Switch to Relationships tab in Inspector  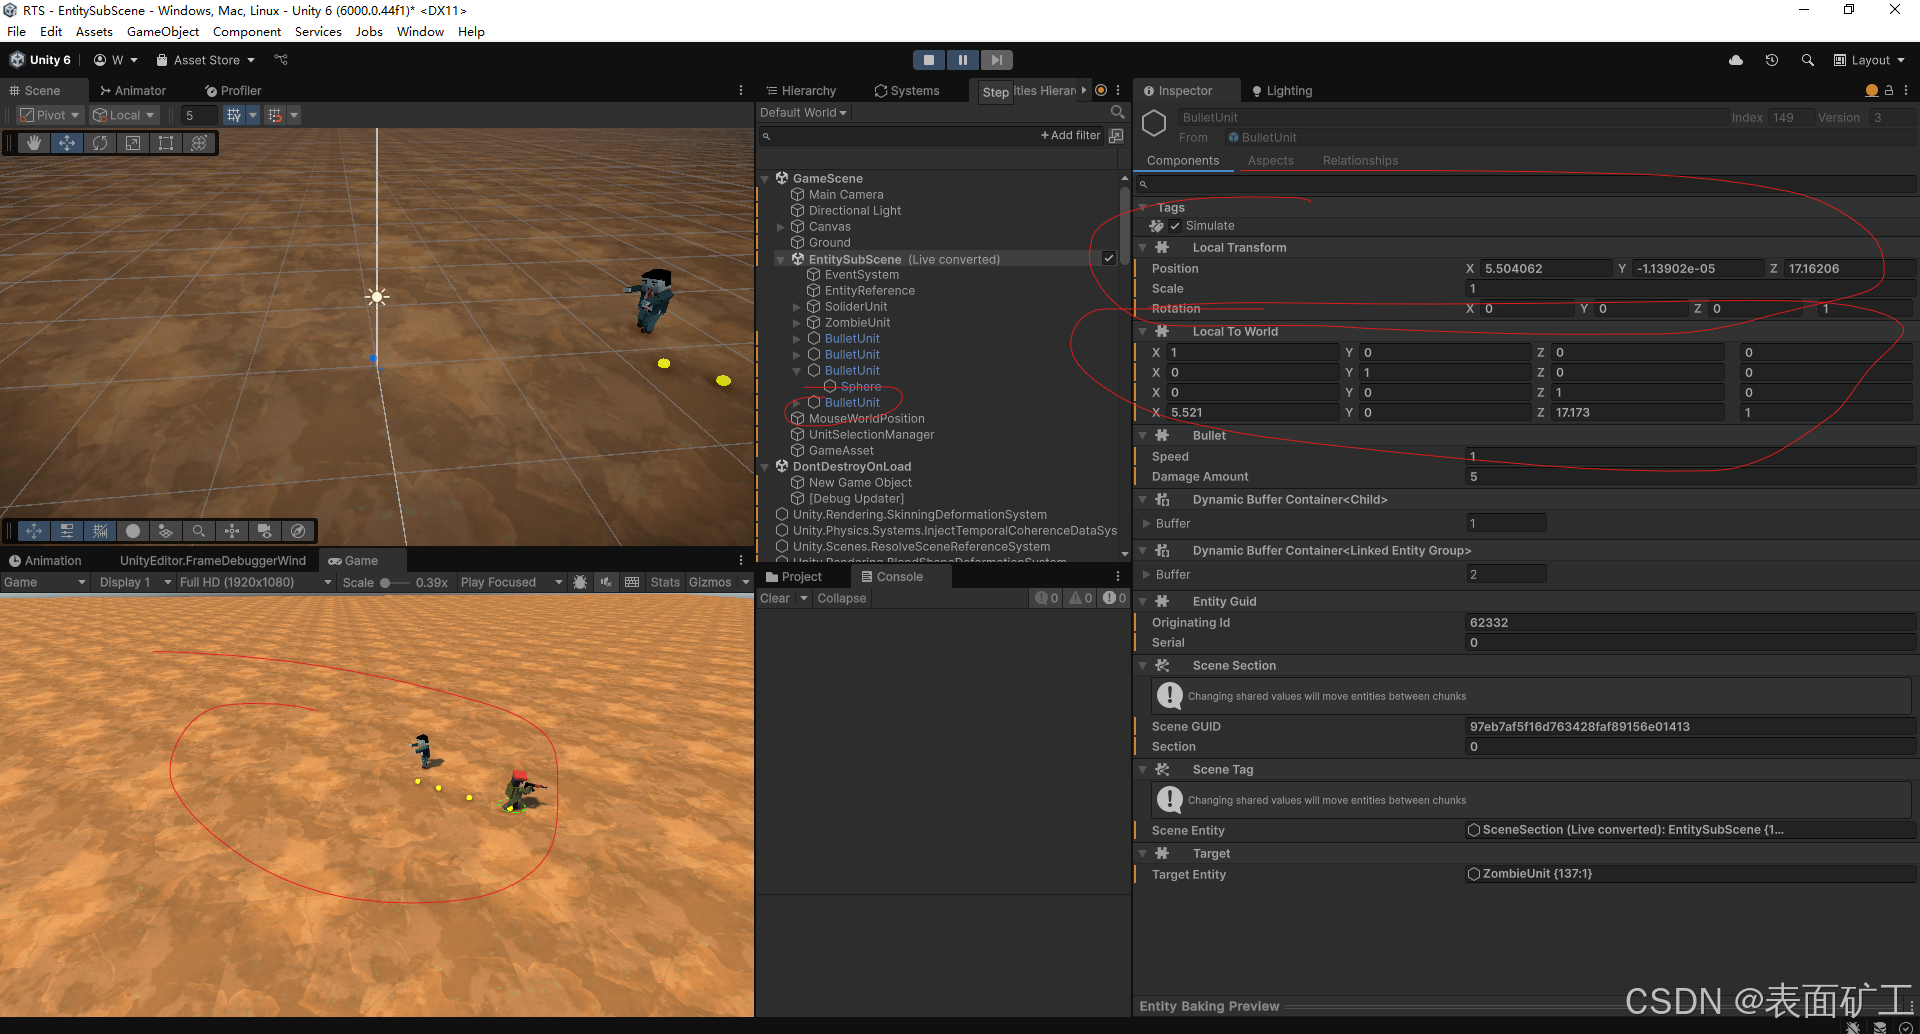point(1360,160)
